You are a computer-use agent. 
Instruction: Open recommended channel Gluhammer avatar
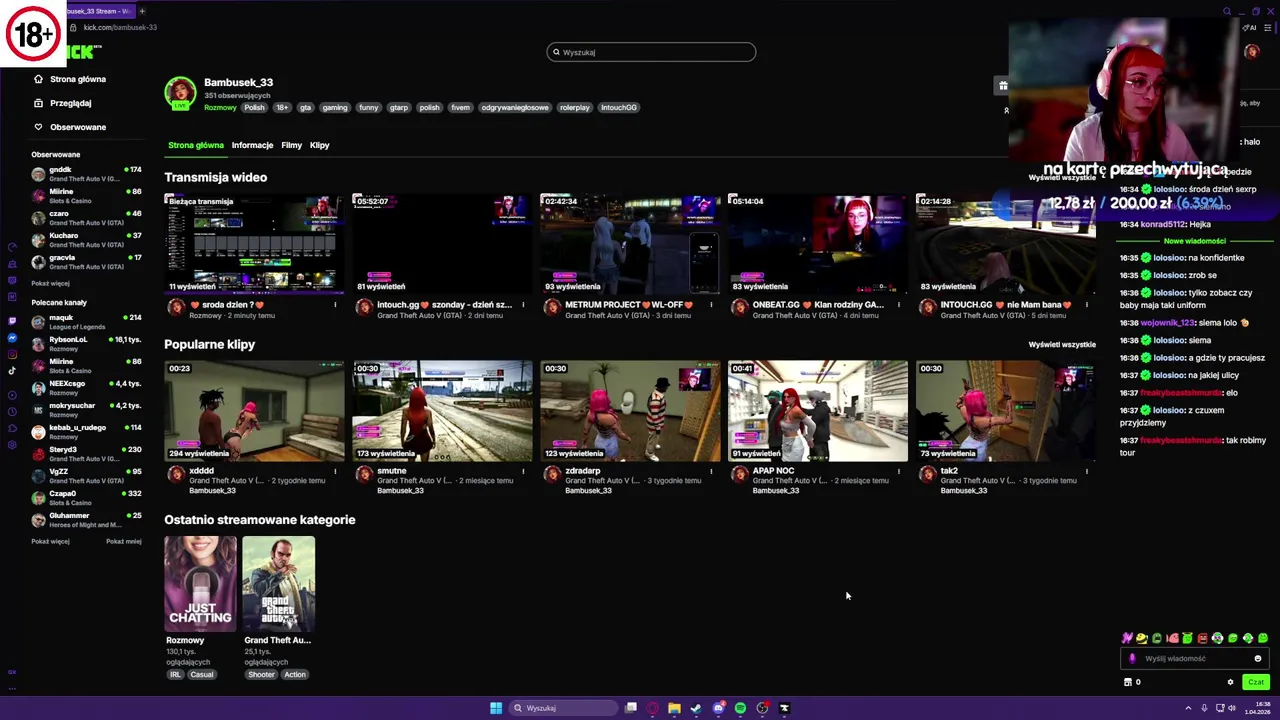point(38,520)
